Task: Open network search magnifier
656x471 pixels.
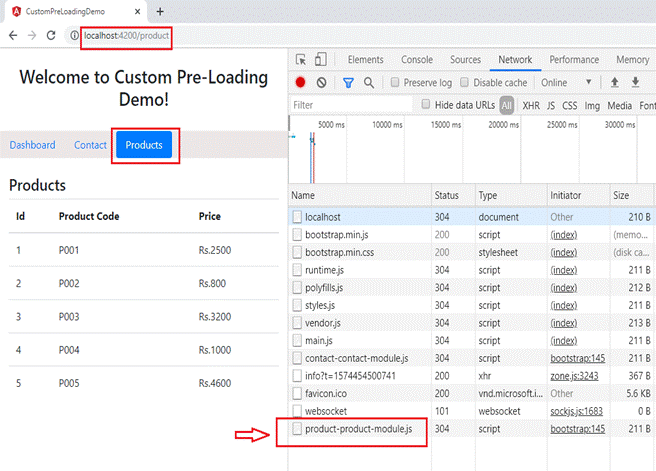Action: (x=369, y=82)
